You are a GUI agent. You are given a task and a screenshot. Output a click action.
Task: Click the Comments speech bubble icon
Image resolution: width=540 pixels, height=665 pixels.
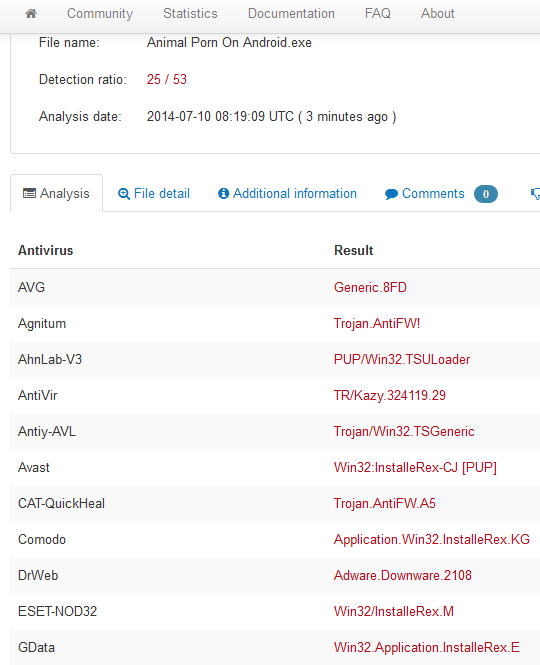point(391,194)
